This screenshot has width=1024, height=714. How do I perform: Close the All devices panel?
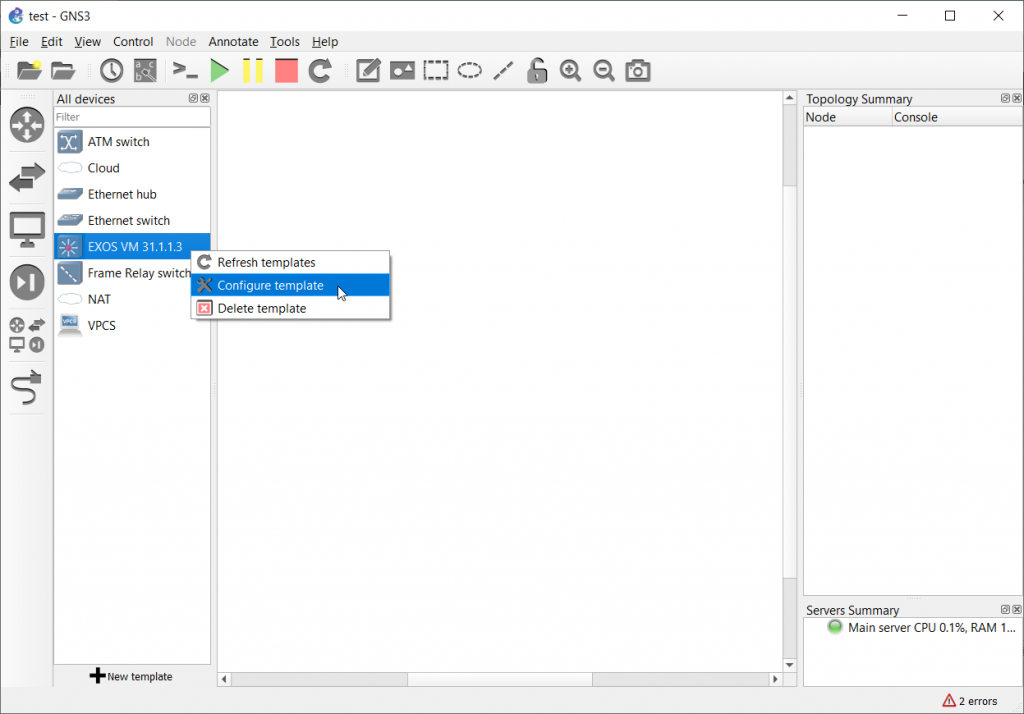point(205,98)
